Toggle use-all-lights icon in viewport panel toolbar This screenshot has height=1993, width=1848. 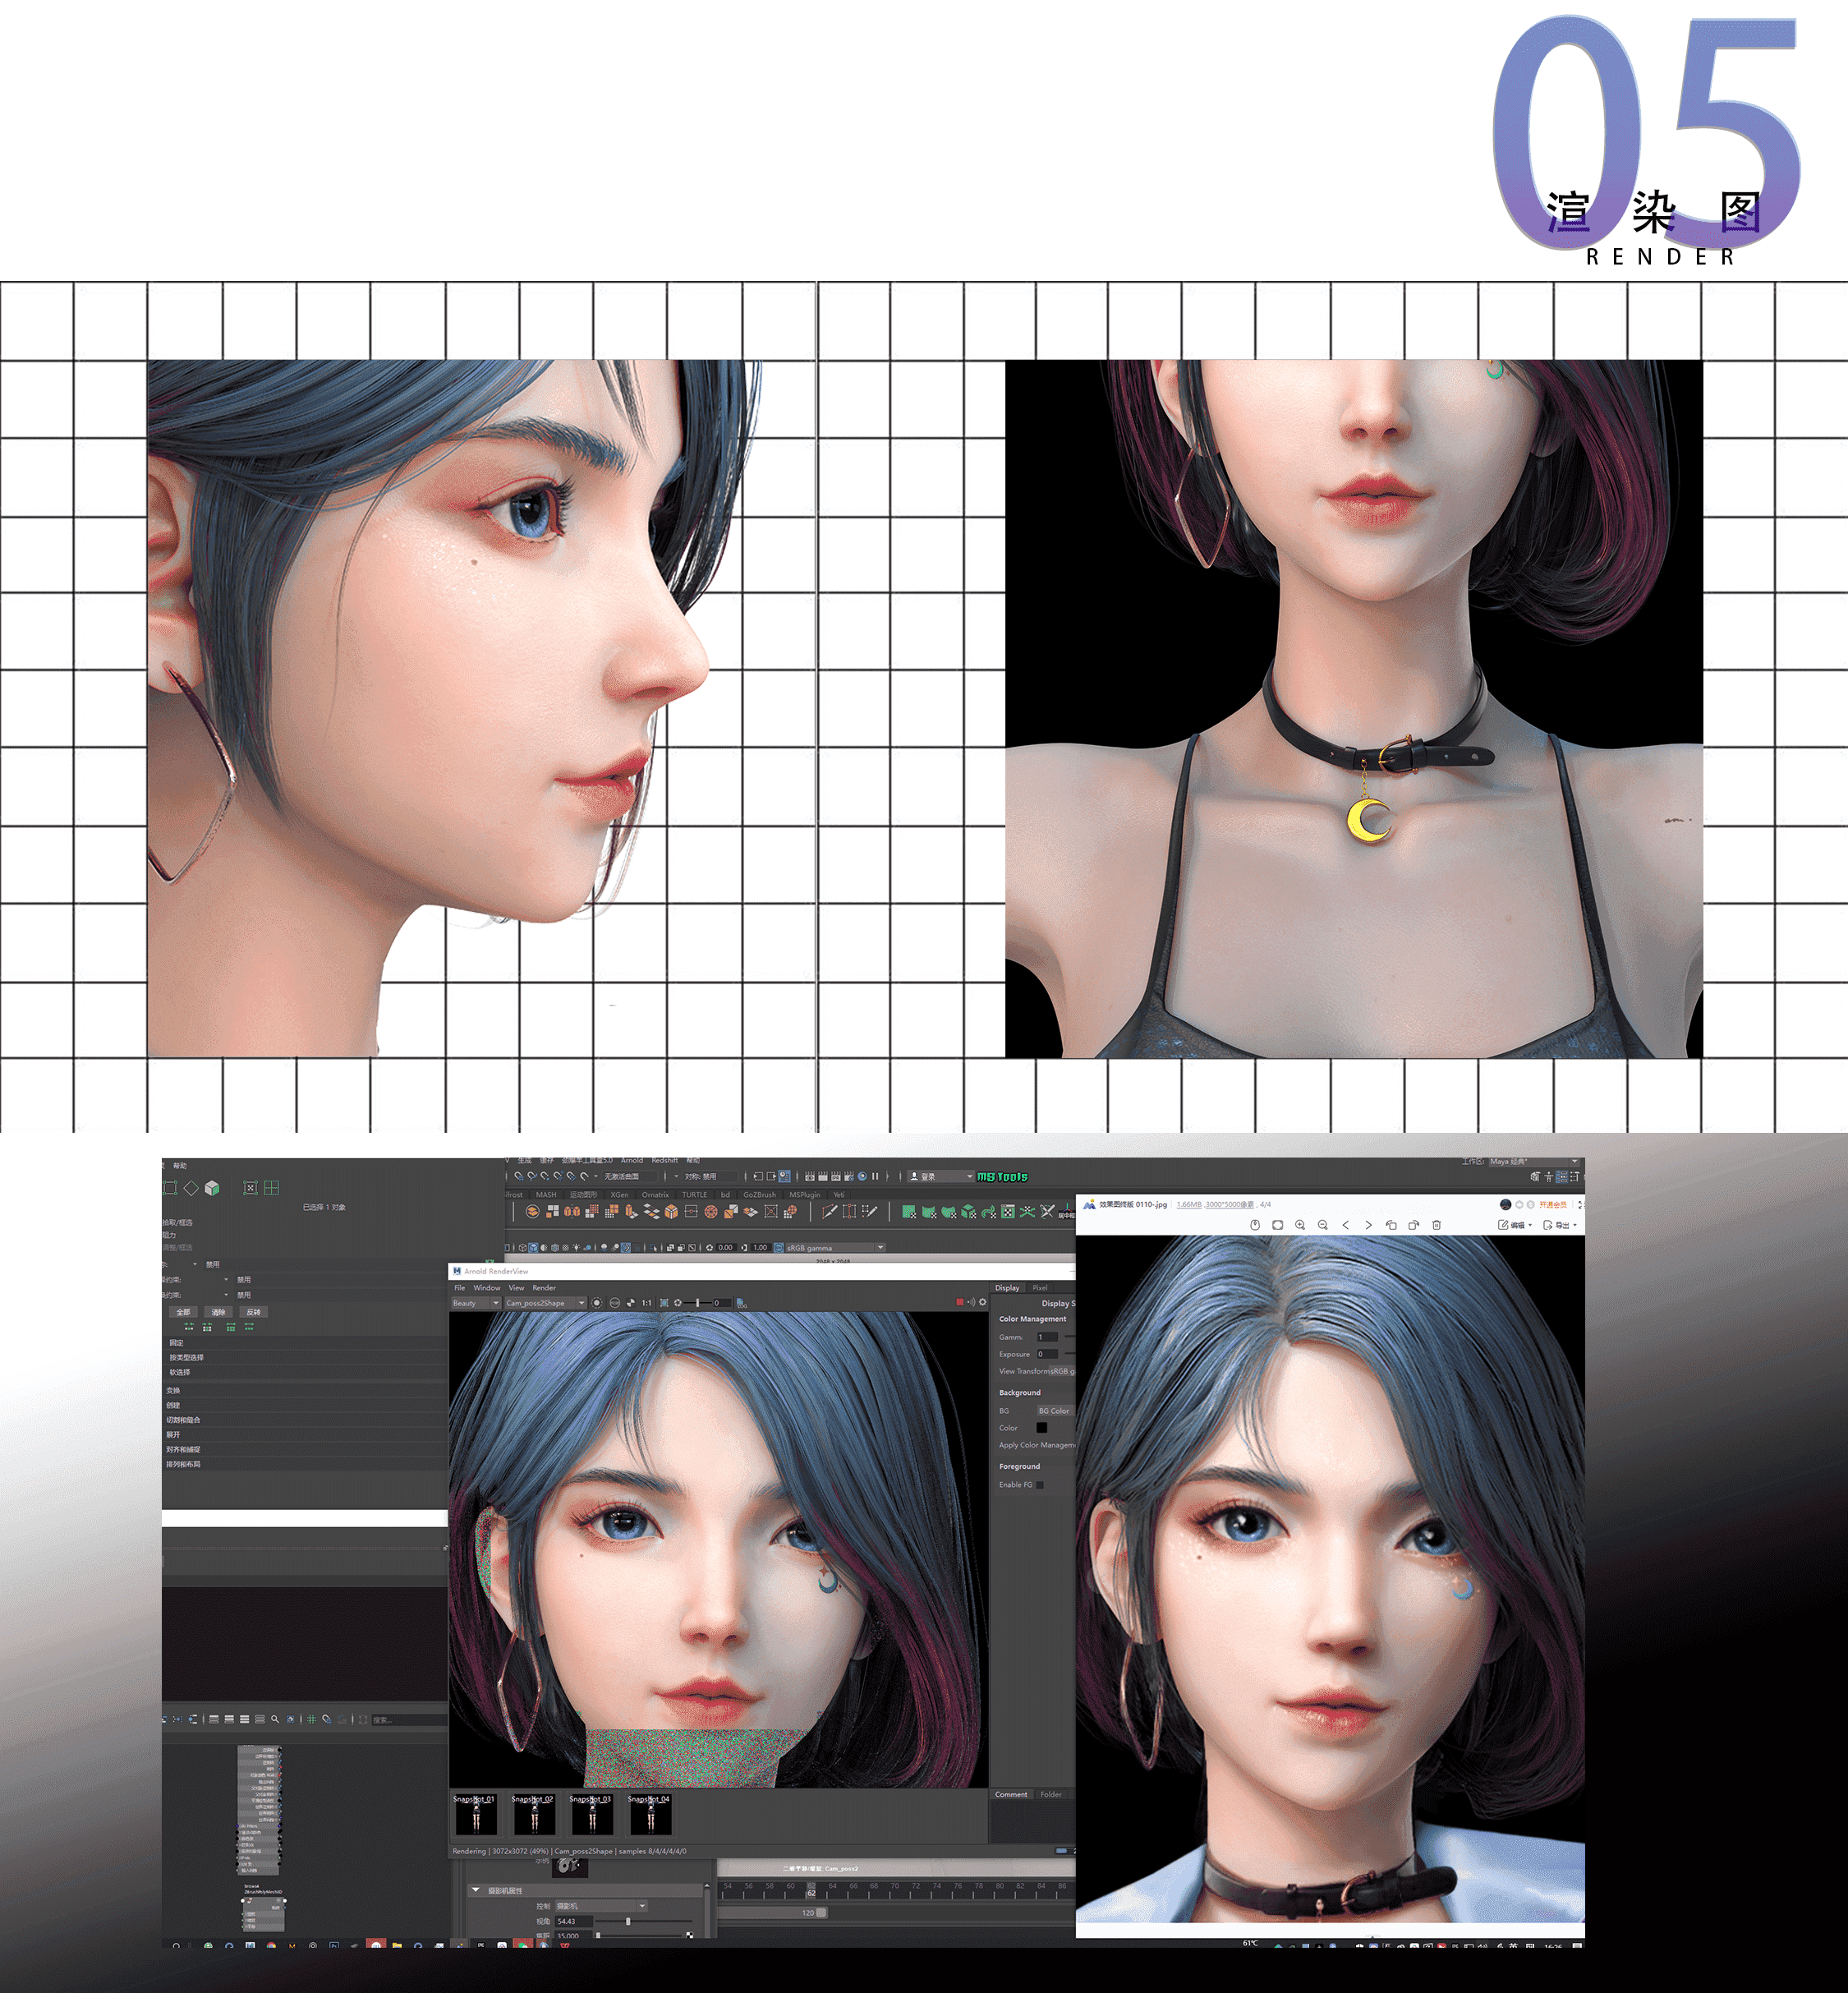click(x=576, y=1248)
